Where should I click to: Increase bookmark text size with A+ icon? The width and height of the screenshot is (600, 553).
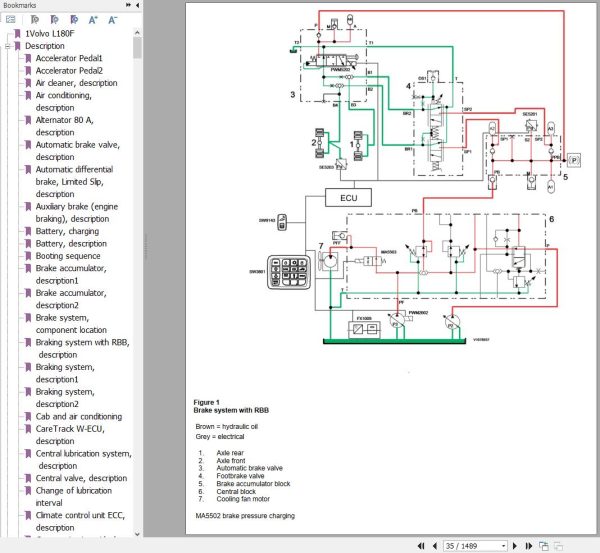(x=93, y=20)
